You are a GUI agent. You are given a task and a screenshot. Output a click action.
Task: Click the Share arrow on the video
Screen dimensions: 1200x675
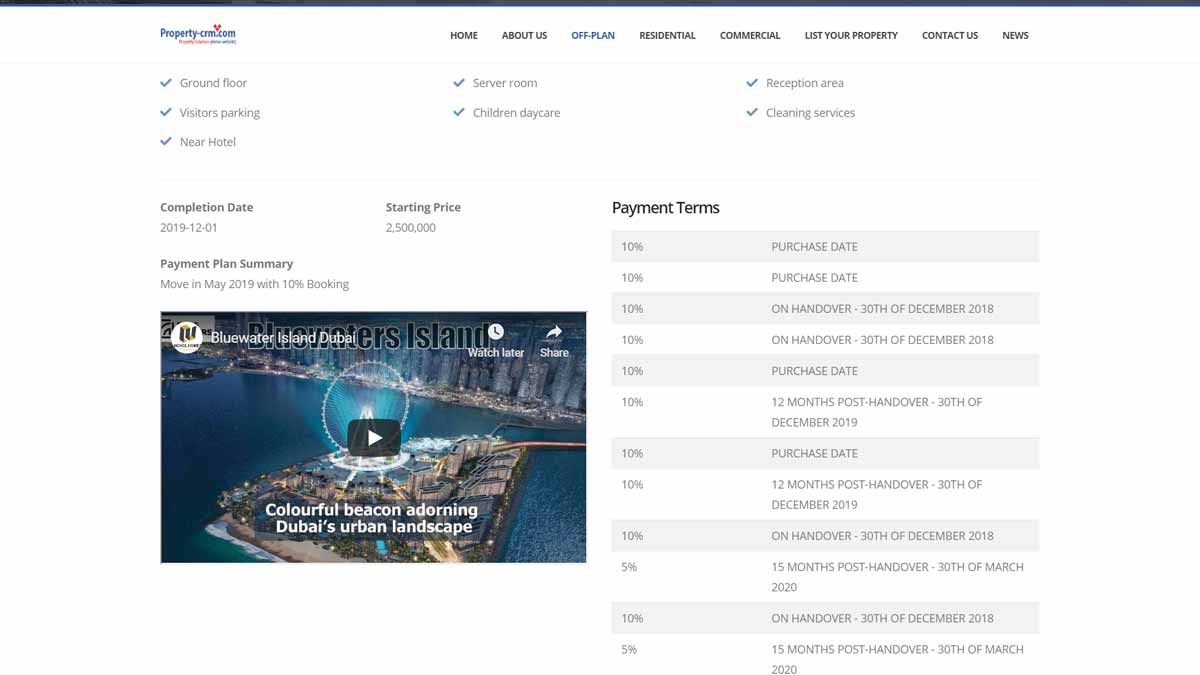(x=554, y=332)
